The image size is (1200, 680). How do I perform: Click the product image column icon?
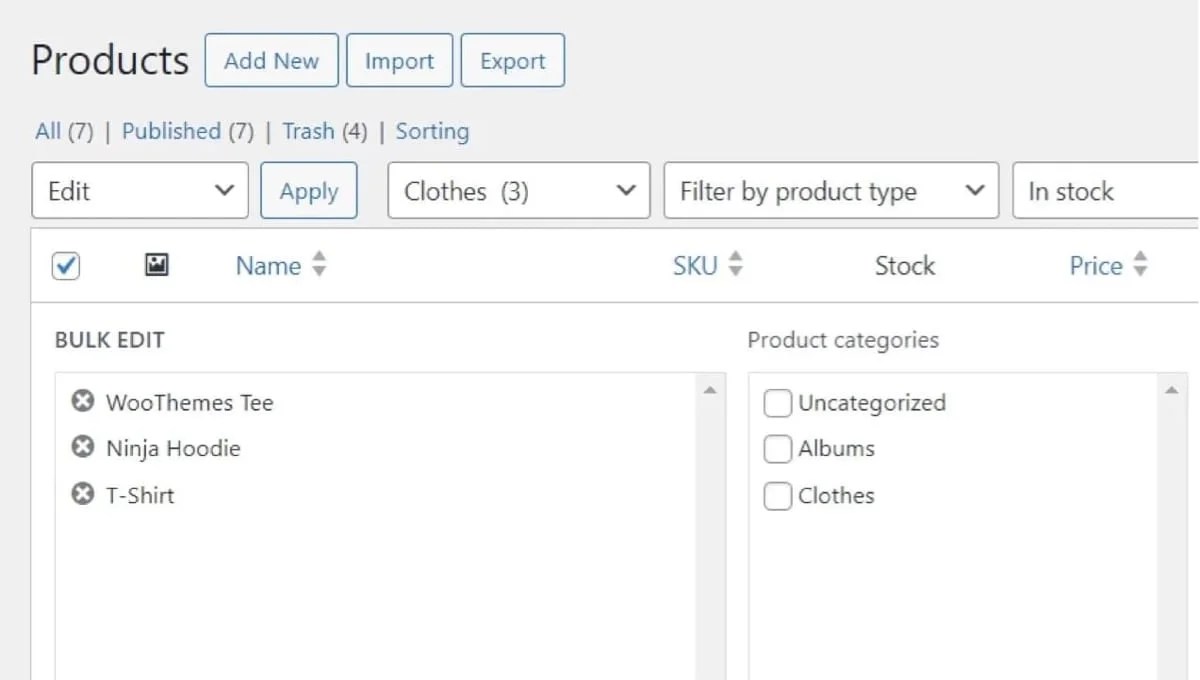pyautogui.click(x=156, y=265)
